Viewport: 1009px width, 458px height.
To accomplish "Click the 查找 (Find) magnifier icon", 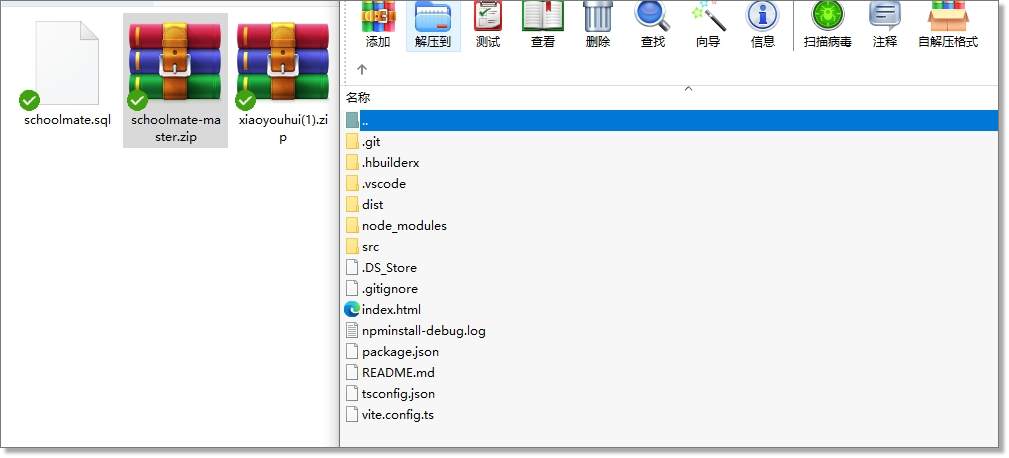I will [x=653, y=17].
